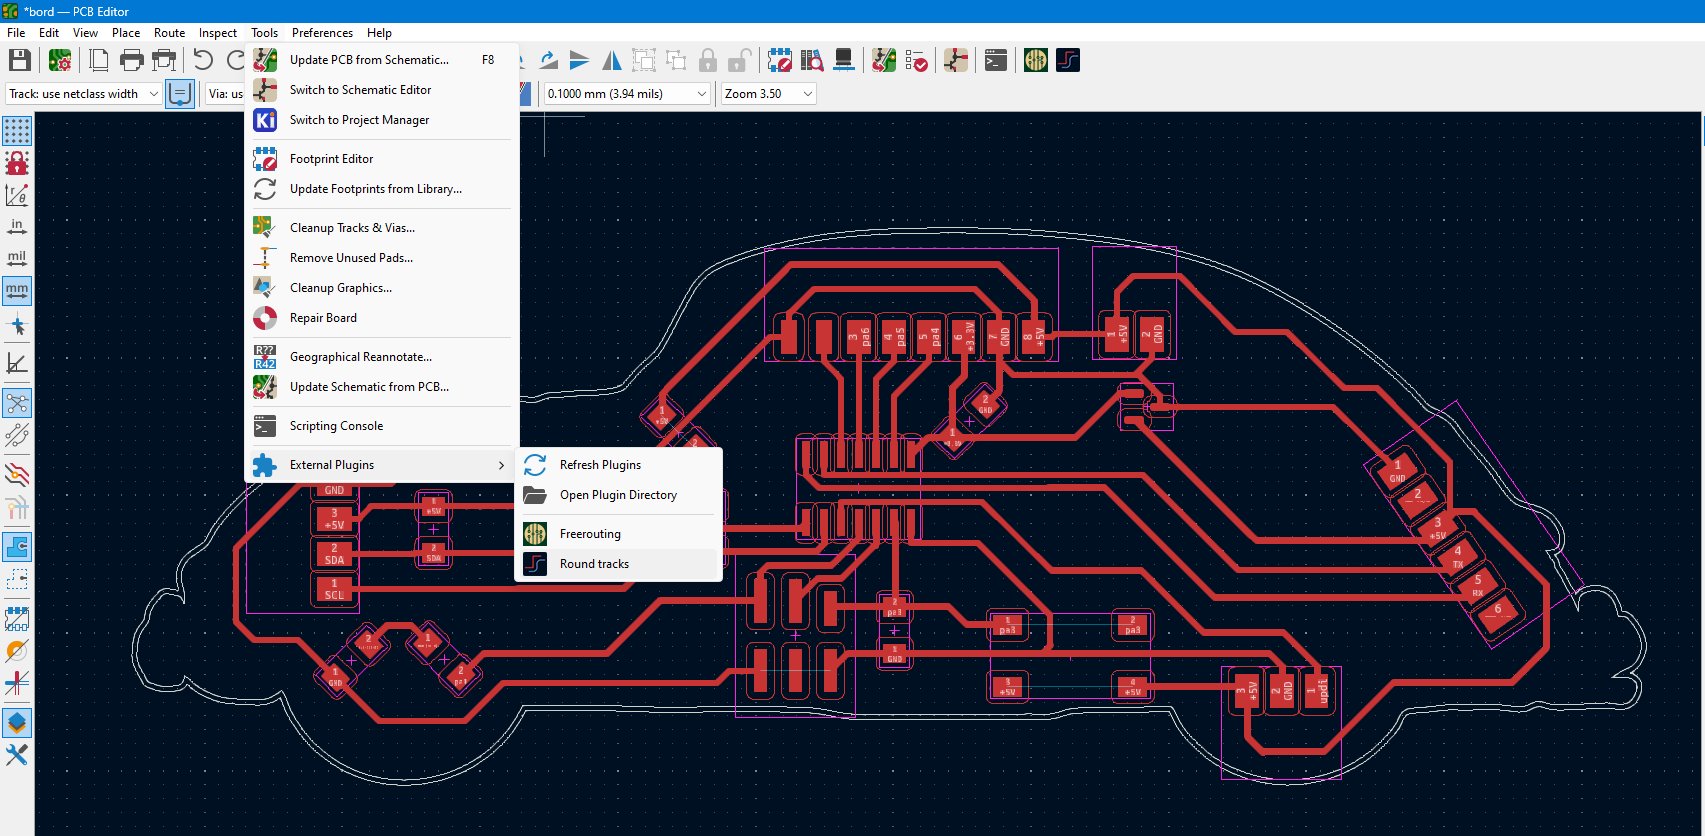The height and width of the screenshot is (836, 1705).
Task: Toggle curved ratsnest lines
Action: click(x=17, y=435)
